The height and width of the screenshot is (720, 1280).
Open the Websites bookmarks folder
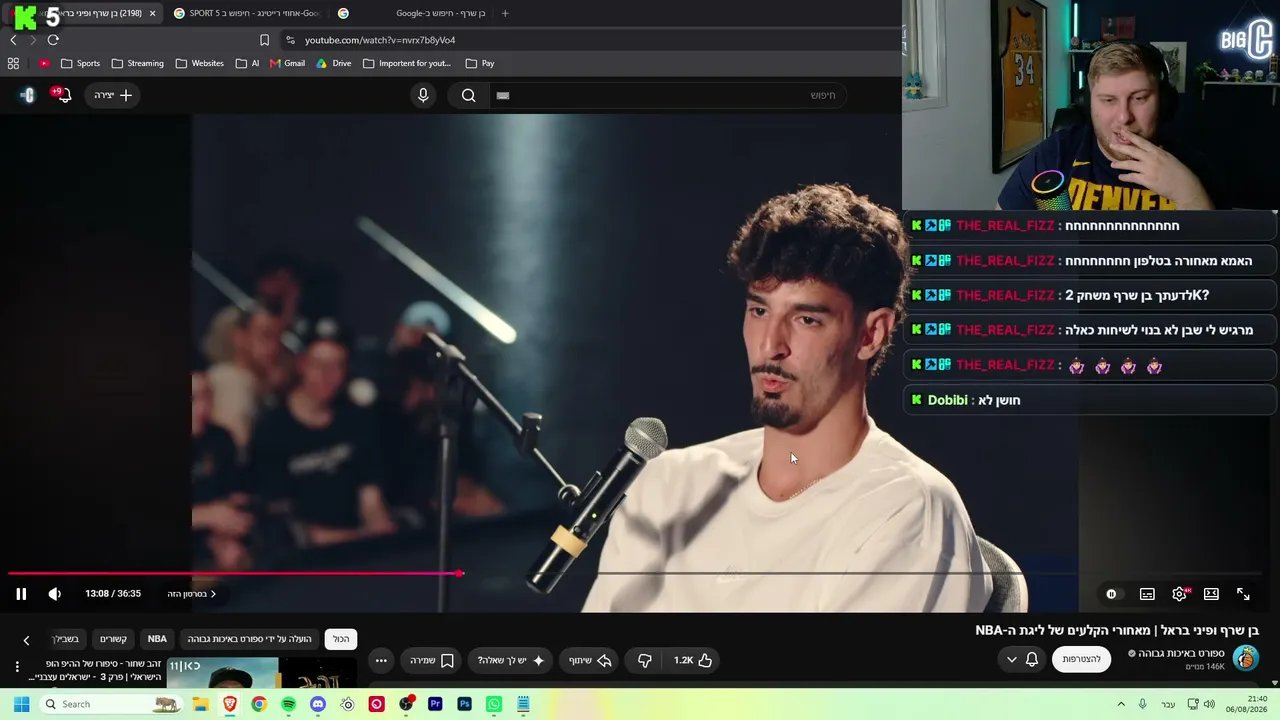pos(199,63)
